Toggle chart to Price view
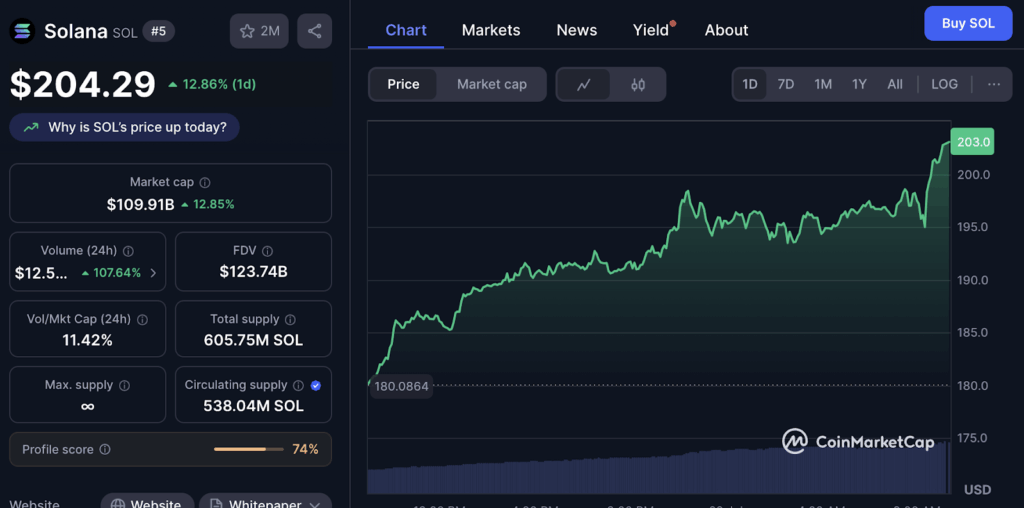This screenshot has width=1024, height=508. click(403, 84)
